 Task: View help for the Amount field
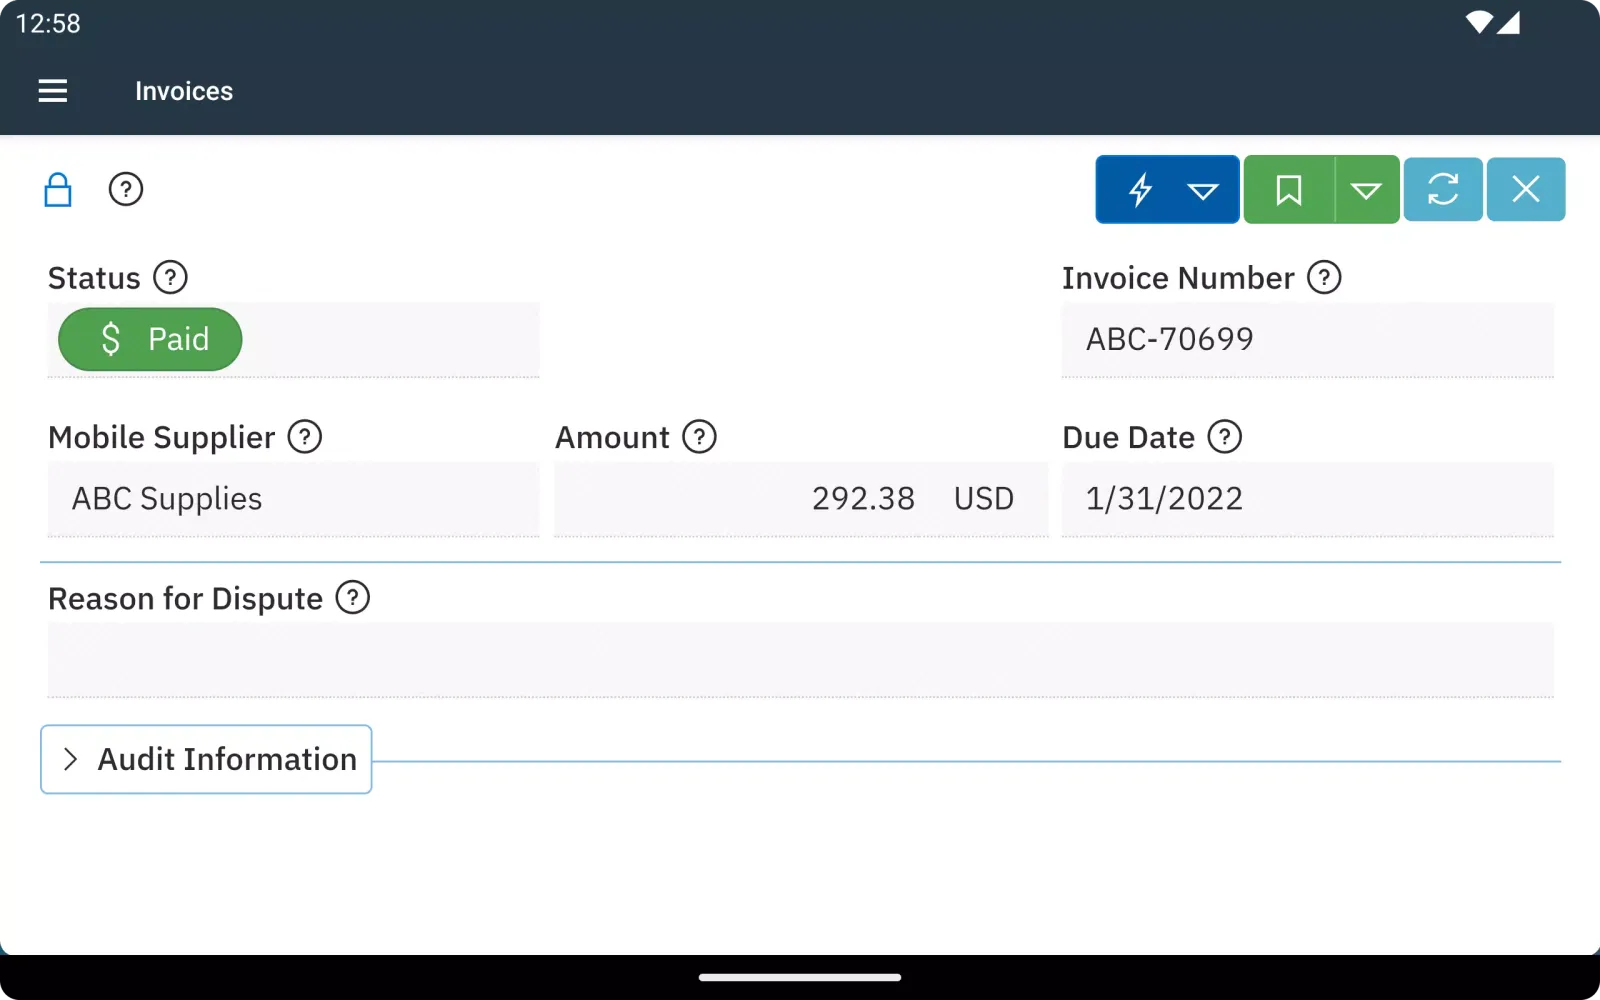tap(700, 437)
